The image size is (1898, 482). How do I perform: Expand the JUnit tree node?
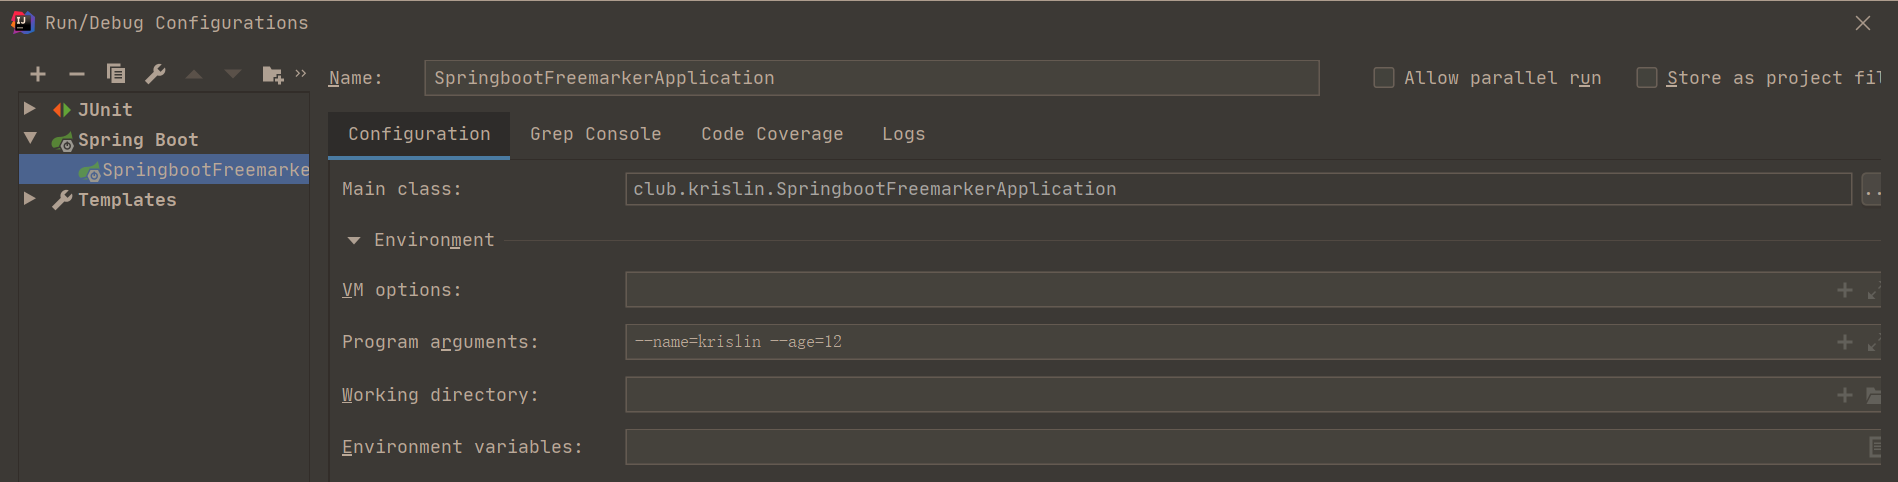point(30,109)
